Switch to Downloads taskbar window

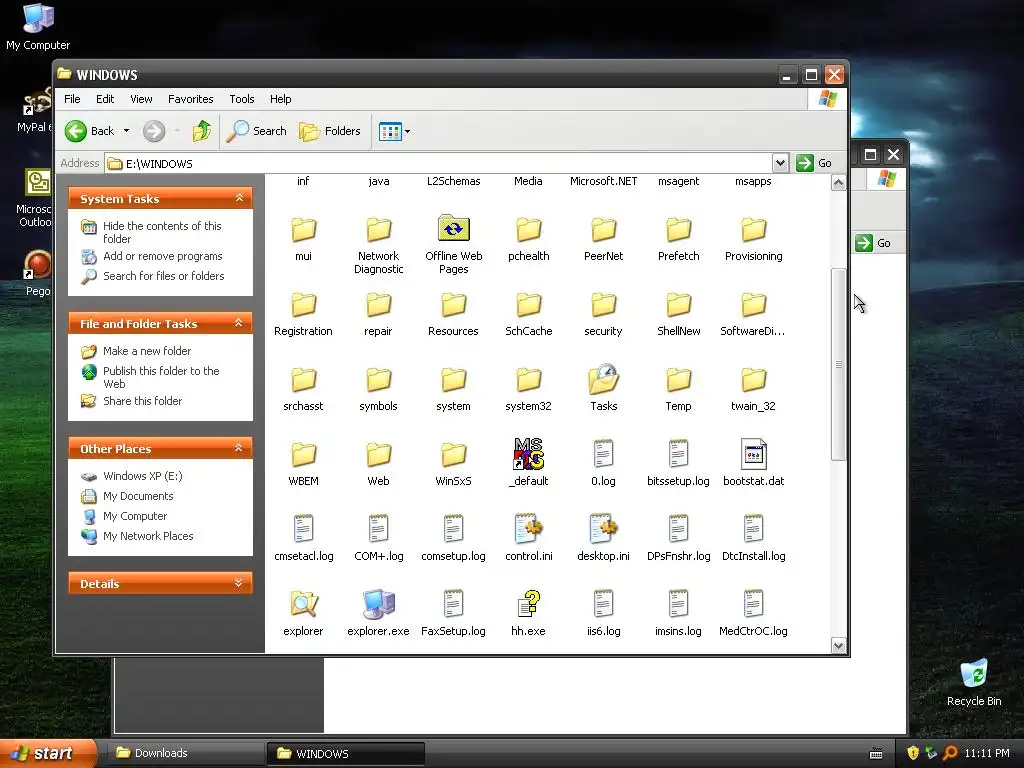click(x=185, y=753)
